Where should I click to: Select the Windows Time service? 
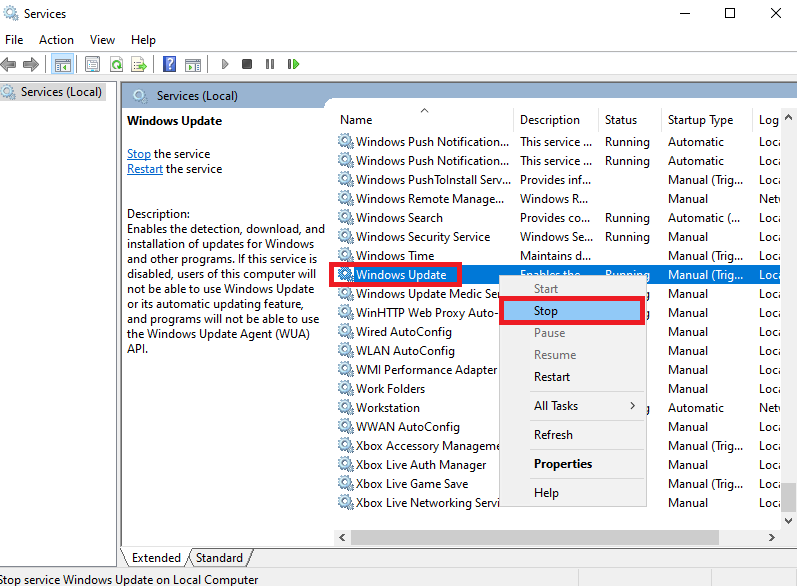(395, 256)
